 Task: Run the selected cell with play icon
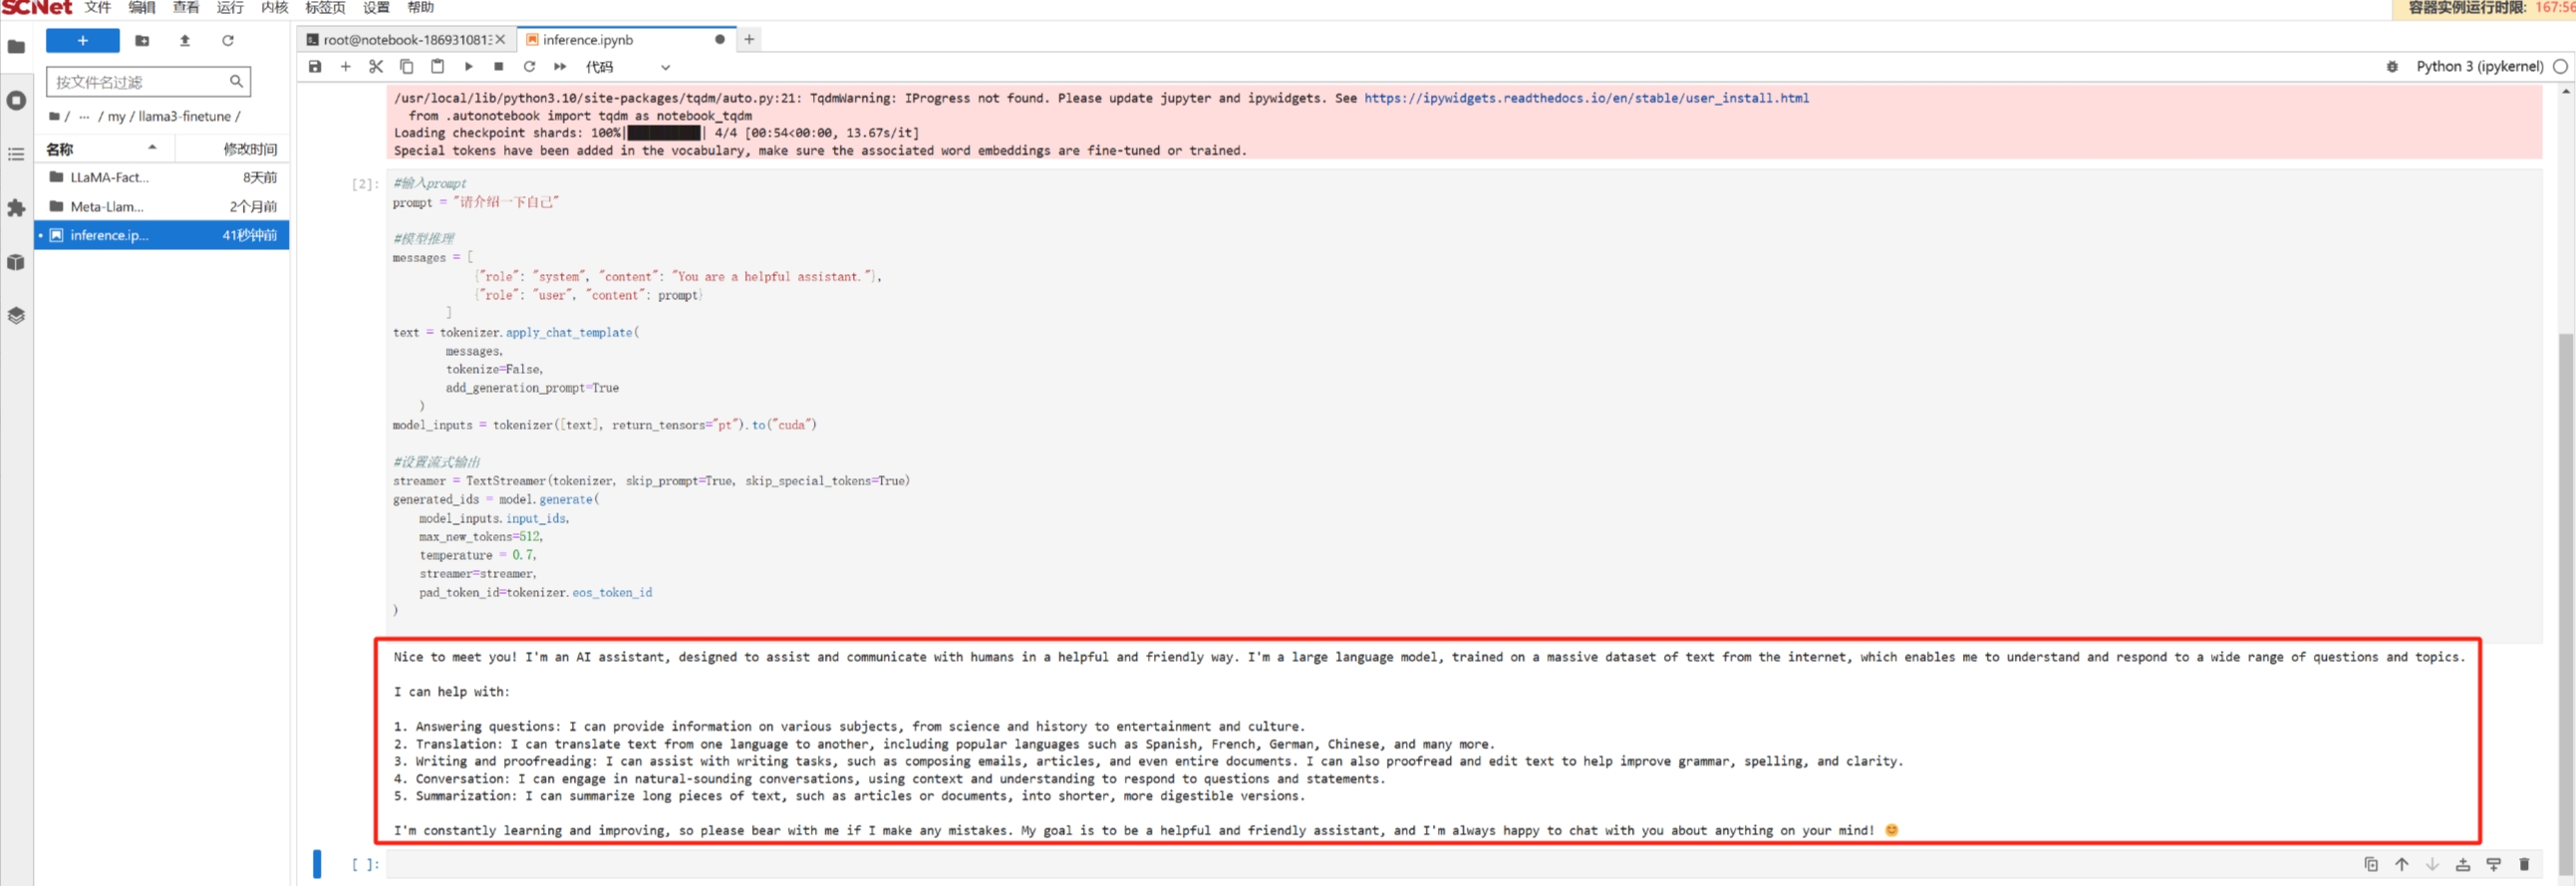(468, 67)
